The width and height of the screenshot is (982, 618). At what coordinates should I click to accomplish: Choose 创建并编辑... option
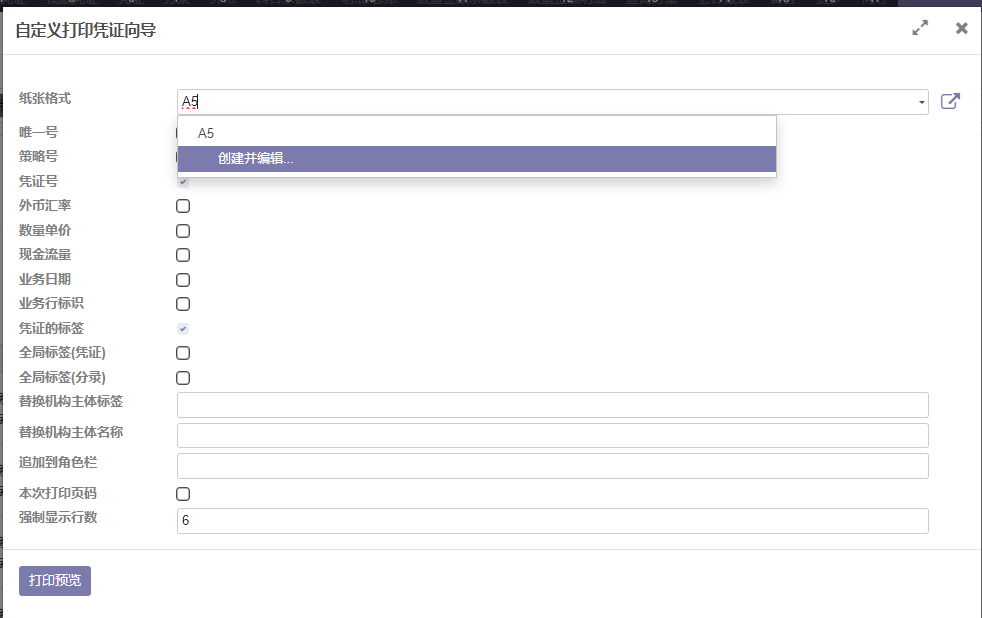click(x=256, y=159)
